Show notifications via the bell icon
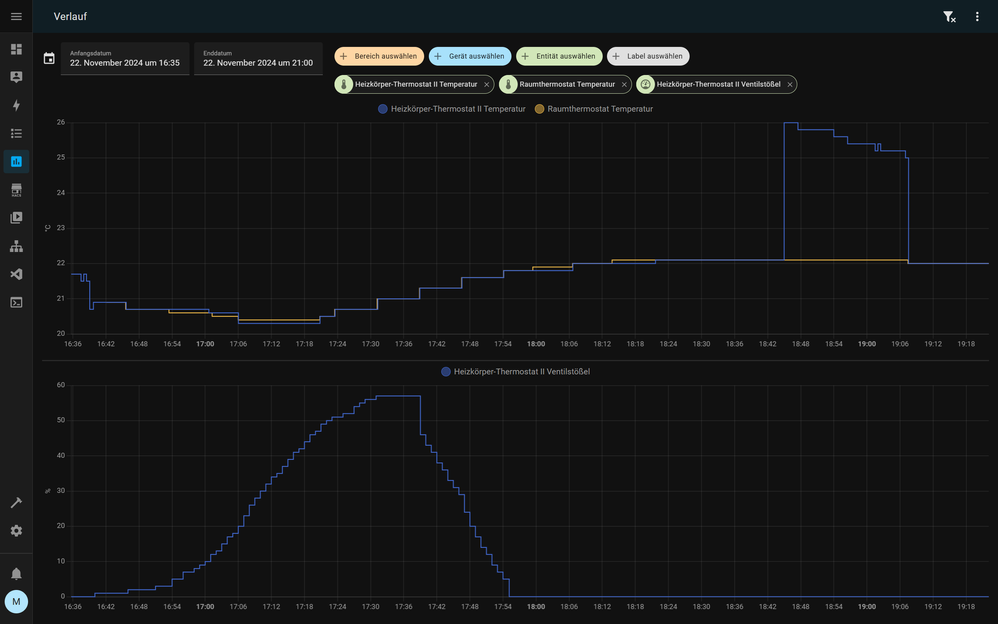Viewport: 998px width, 624px height. tap(16, 574)
